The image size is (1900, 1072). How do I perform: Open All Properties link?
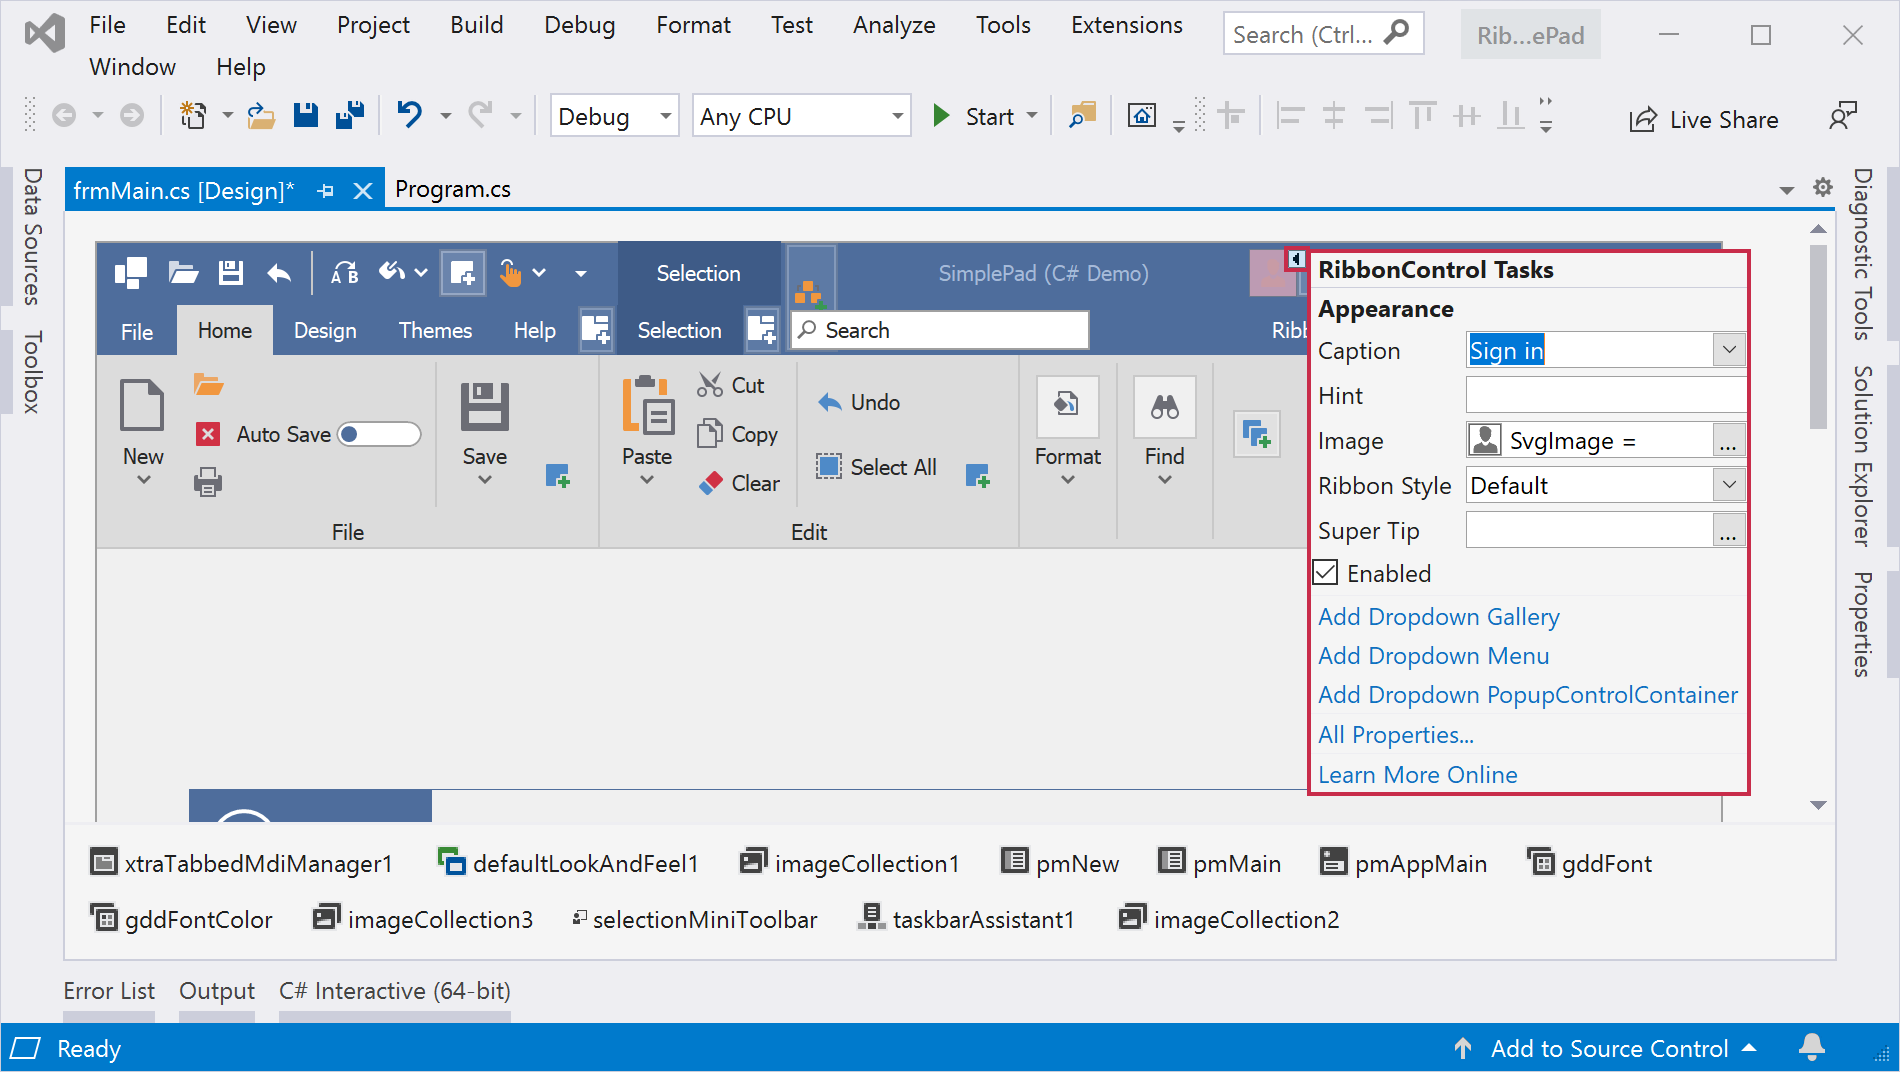point(1395,735)
